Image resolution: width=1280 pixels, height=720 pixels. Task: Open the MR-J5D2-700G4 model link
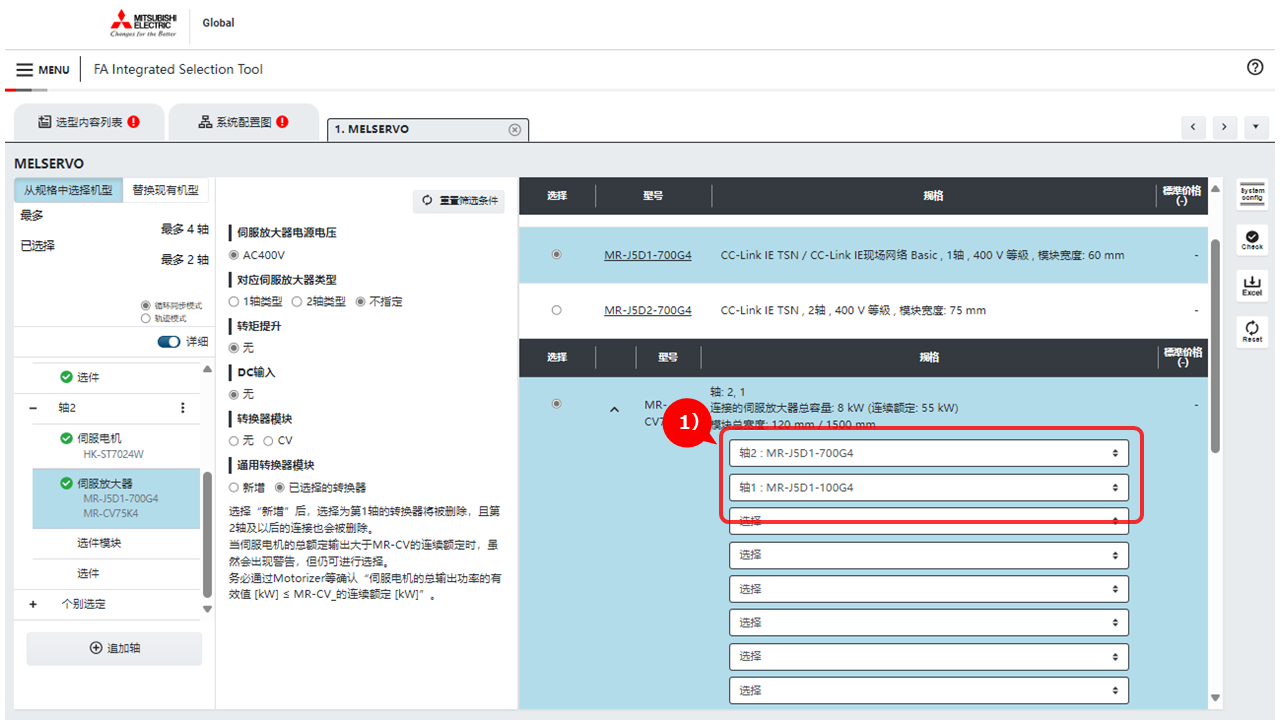[648, 310]
